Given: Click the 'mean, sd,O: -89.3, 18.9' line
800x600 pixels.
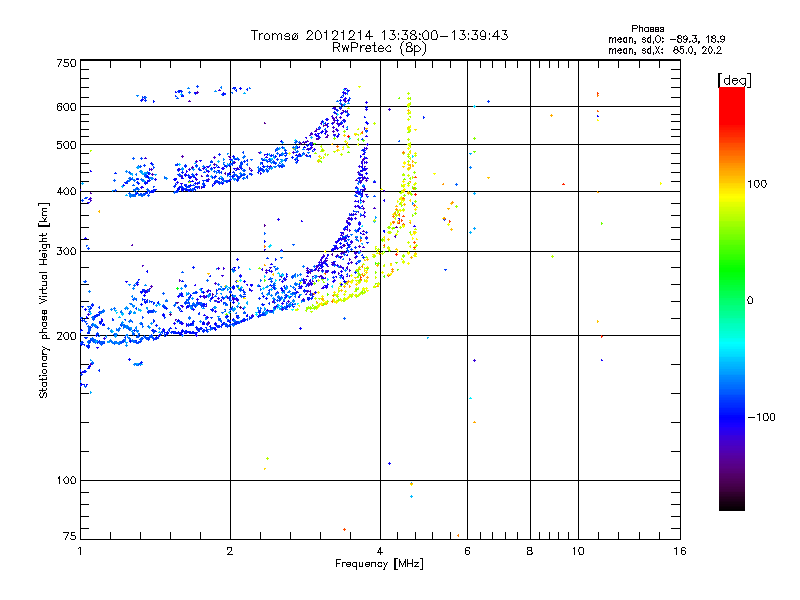Looking at the screenshot, I should click(x=666, y=40).
